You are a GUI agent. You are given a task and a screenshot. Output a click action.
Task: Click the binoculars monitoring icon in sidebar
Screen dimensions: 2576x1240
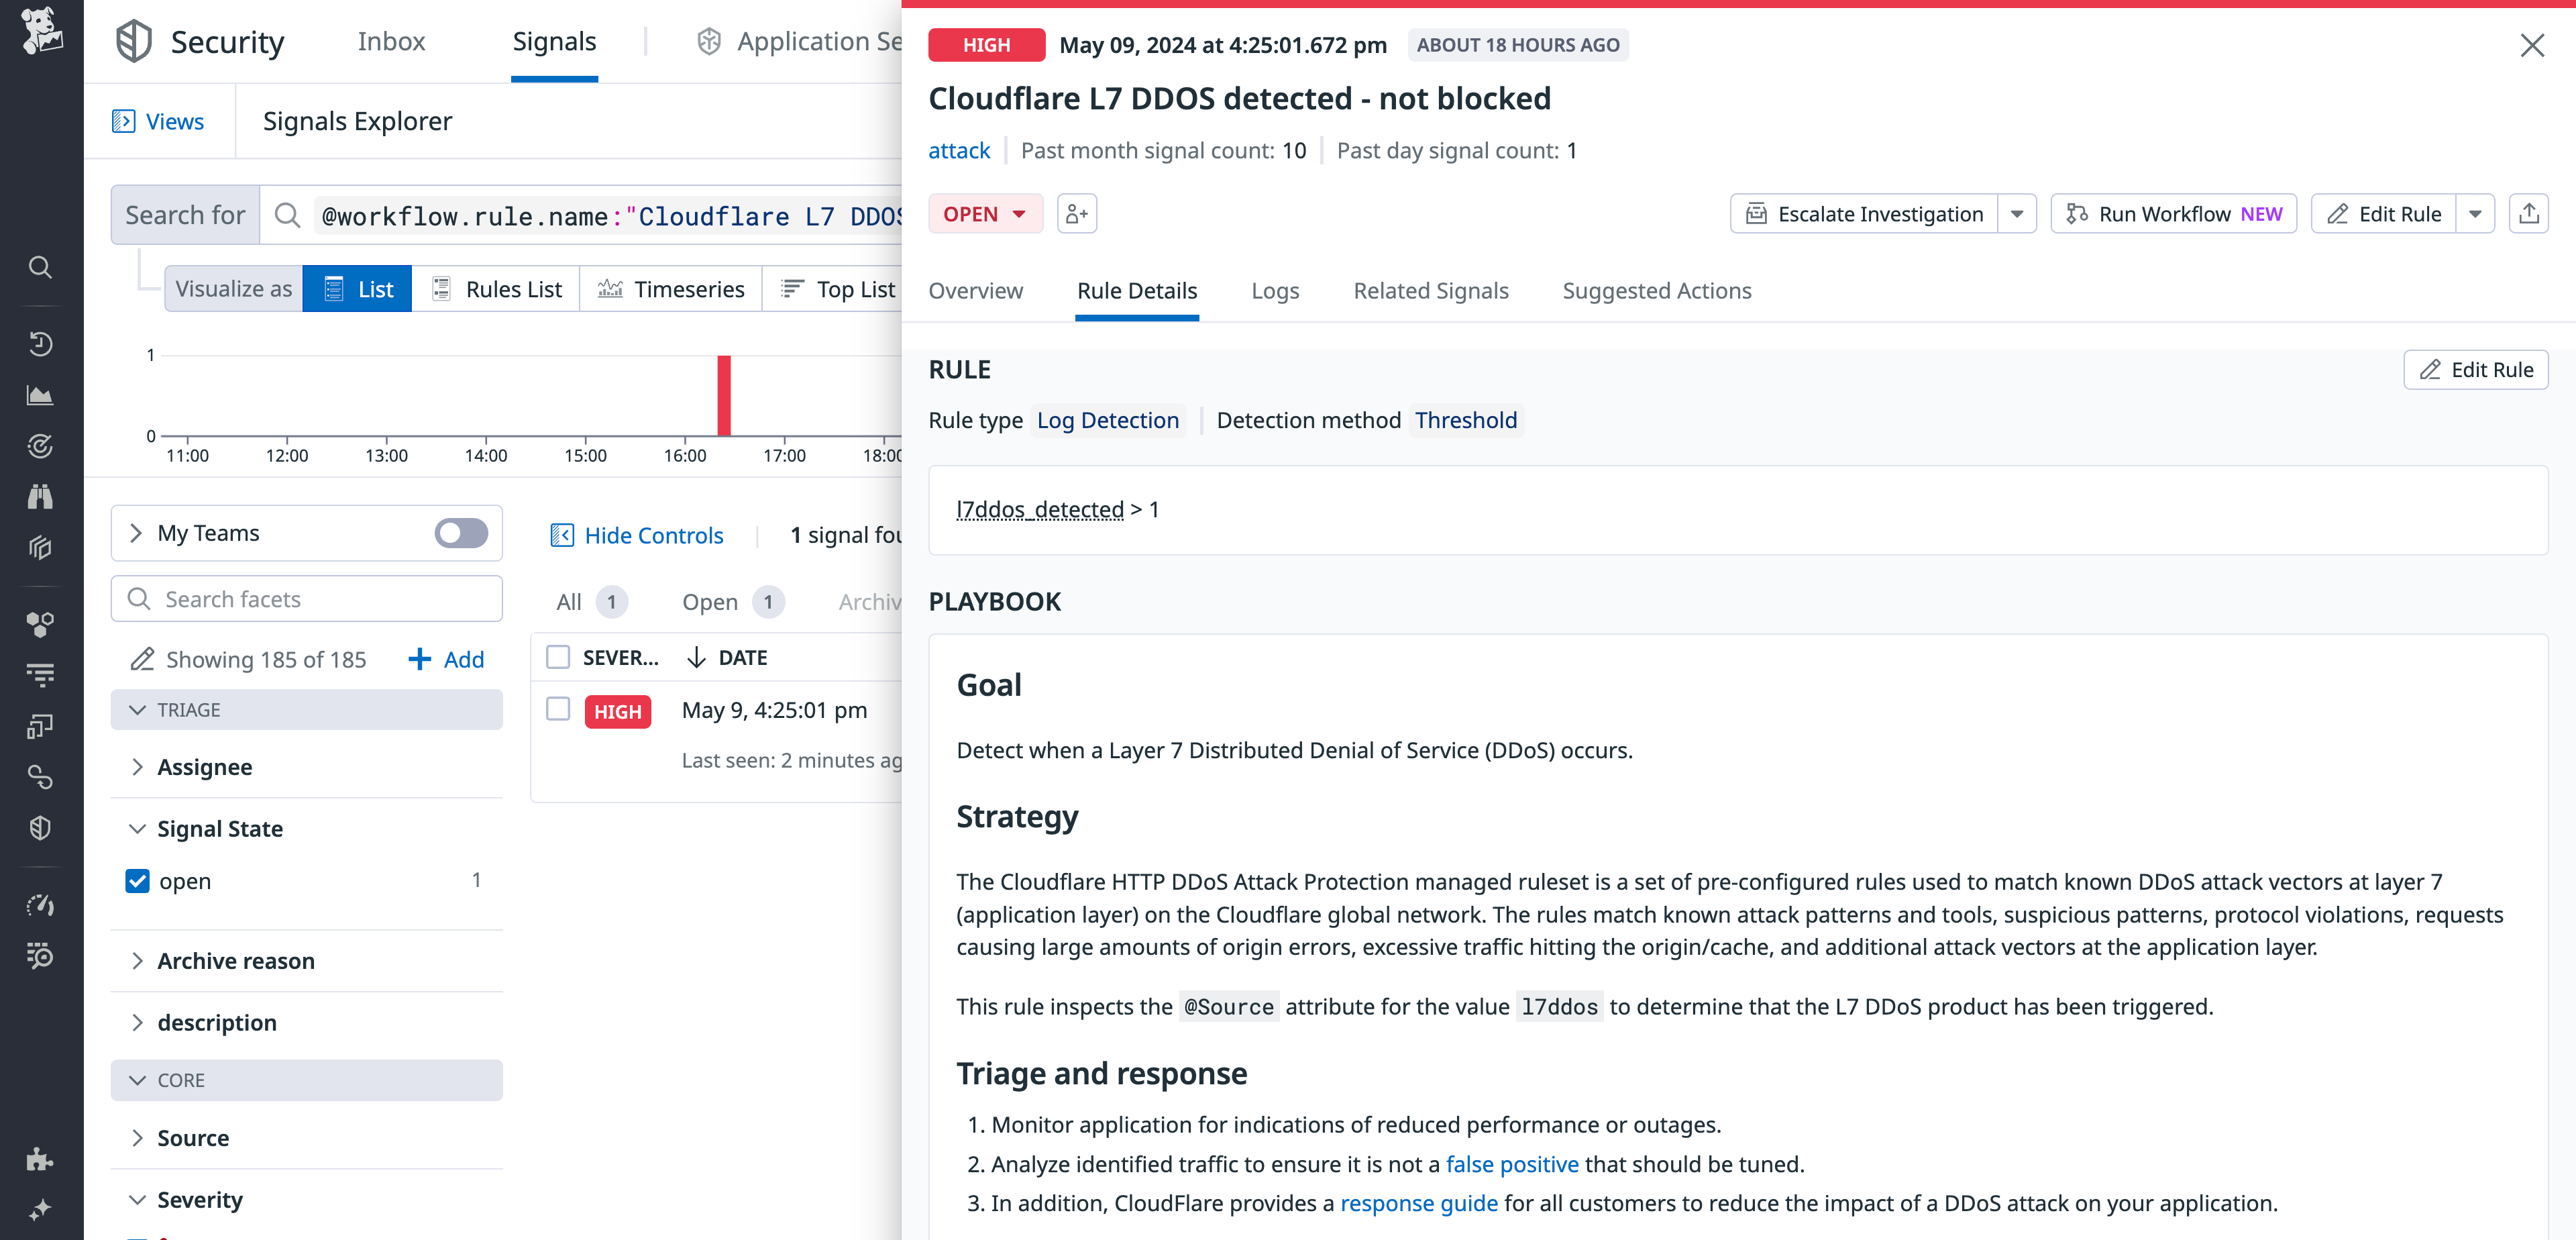pos(40,497)
